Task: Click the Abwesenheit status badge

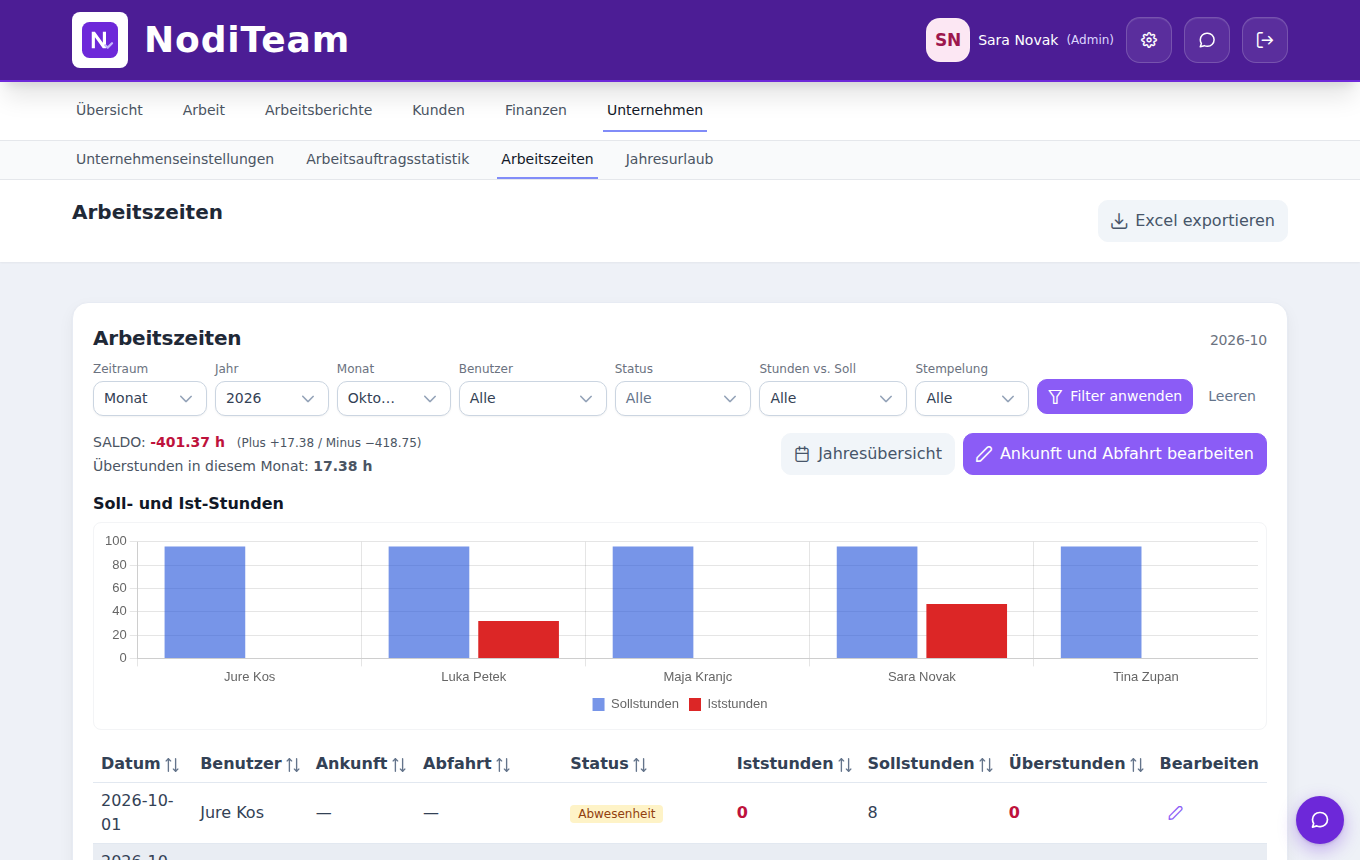Action: pyautogui.click(x=617, y=814)
